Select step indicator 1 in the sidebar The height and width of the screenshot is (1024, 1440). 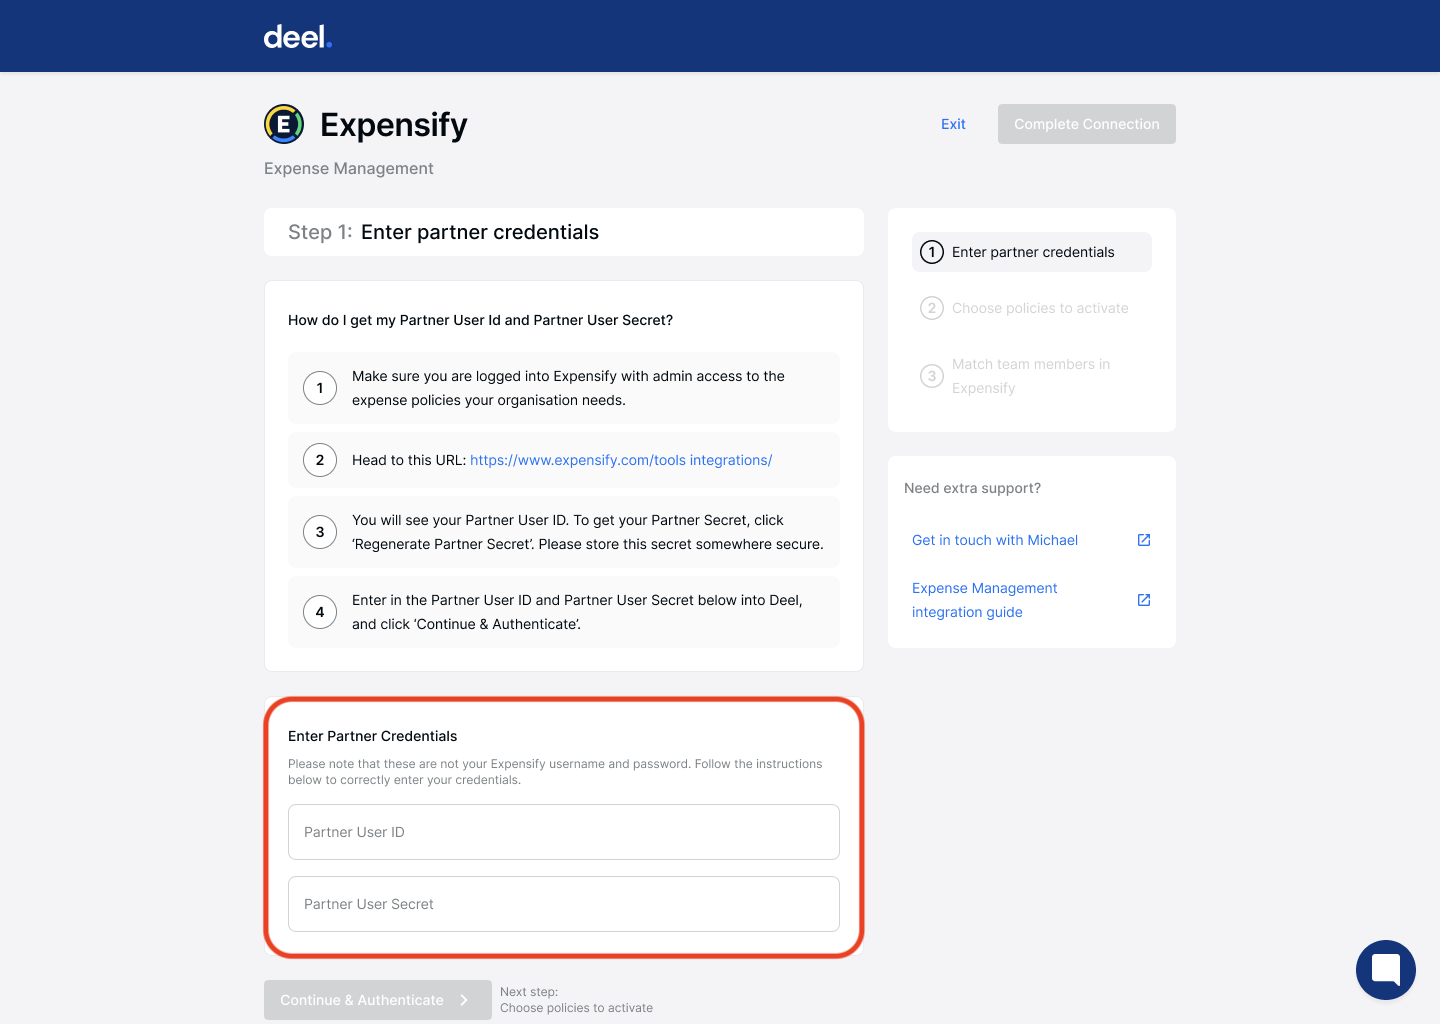coord(931,252)
